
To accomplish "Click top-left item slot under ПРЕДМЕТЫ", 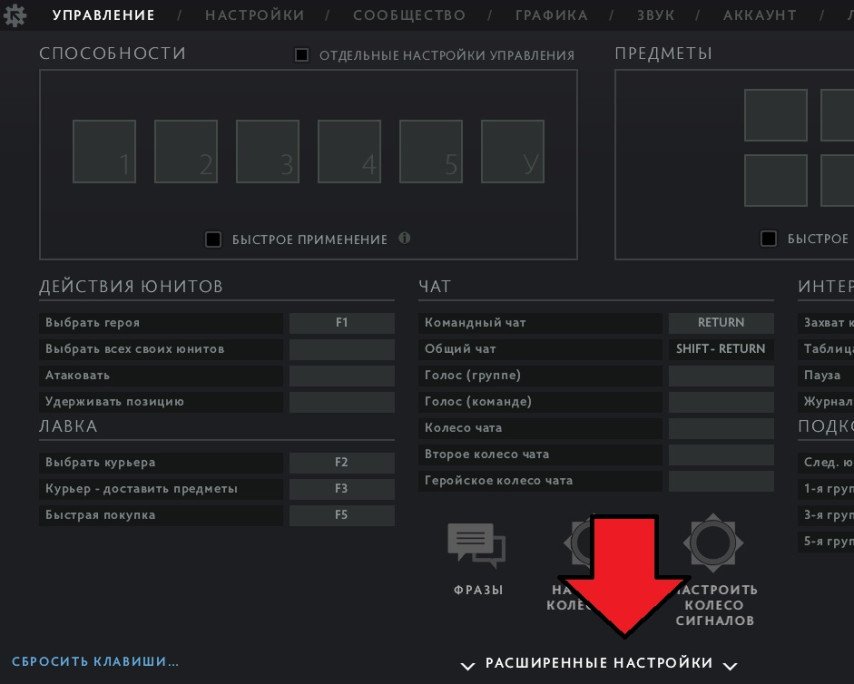I will click(x=777, y=114).
